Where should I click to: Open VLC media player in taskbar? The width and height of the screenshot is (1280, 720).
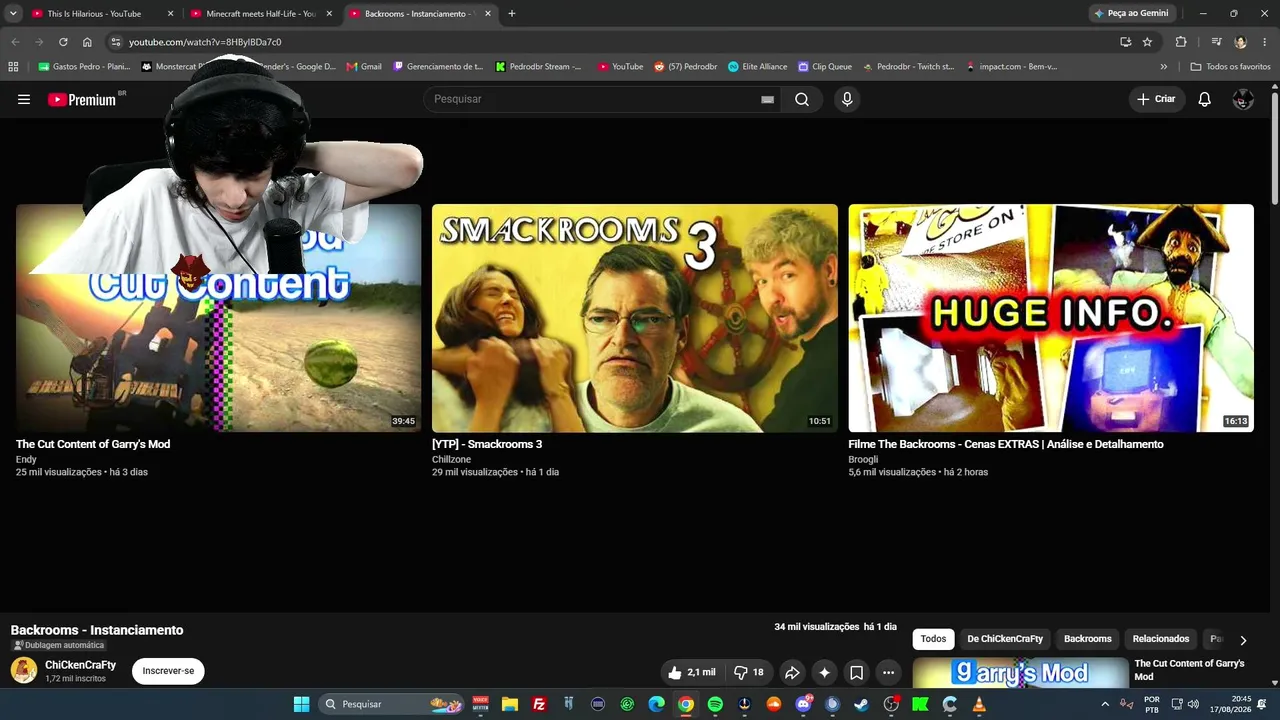pyautogui.click(x=979, y=704)
